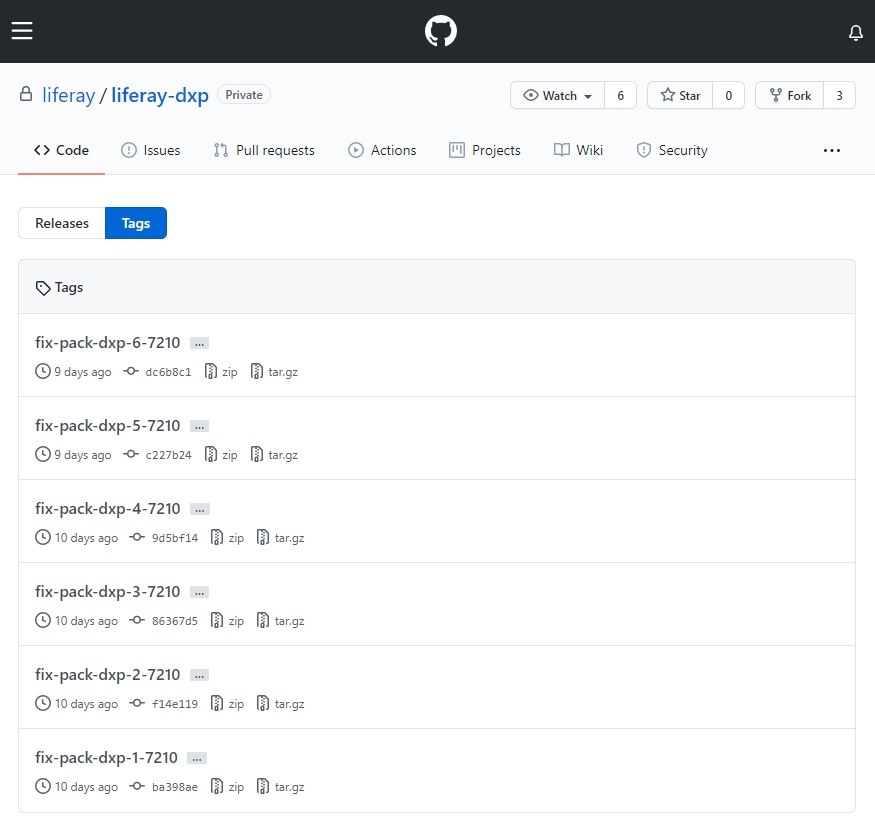The image size is (875, 817).
Task: Open the Security tab
Action: click(x=672, y=151)
